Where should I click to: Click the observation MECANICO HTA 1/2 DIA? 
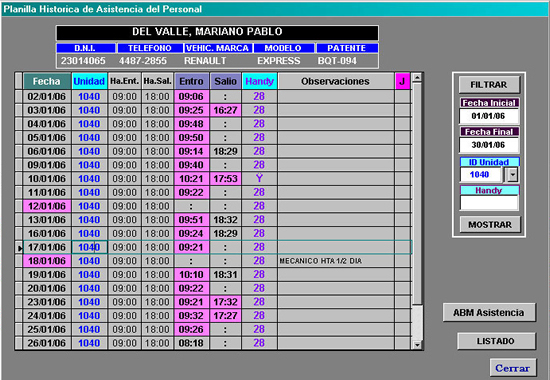tap(321, 261)
